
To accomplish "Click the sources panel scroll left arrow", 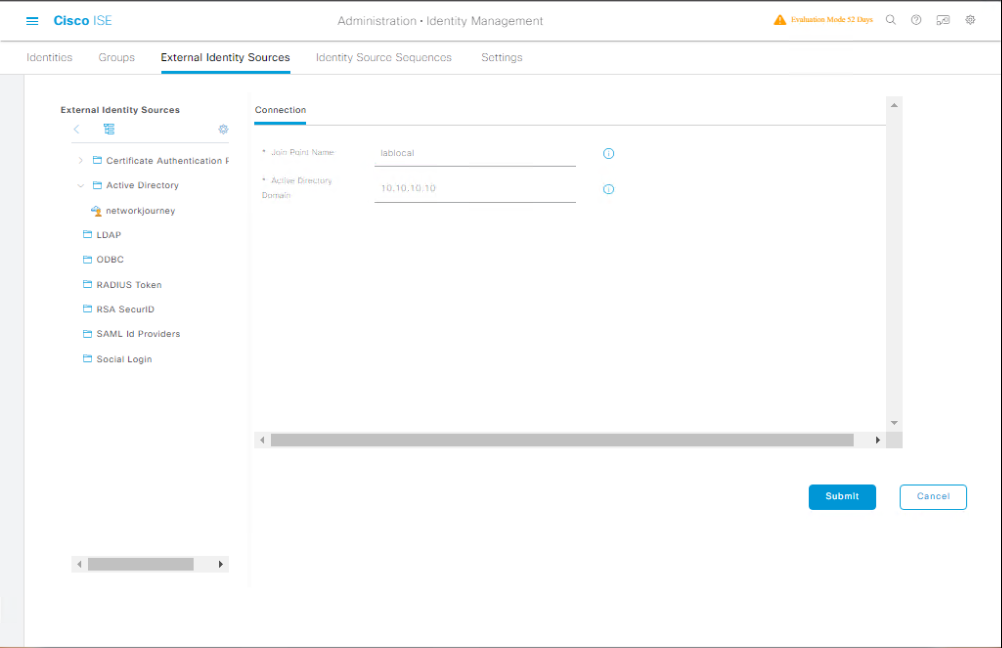I will pos(79,564).
